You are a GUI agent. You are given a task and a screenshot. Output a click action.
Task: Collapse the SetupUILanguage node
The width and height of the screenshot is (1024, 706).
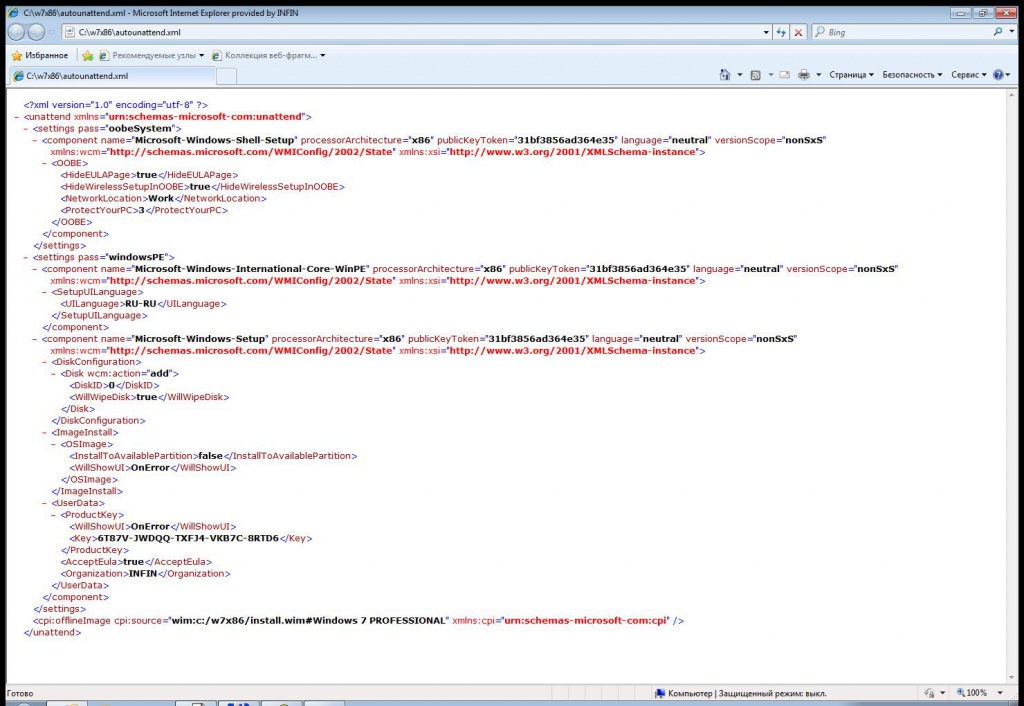click(44, 292)
